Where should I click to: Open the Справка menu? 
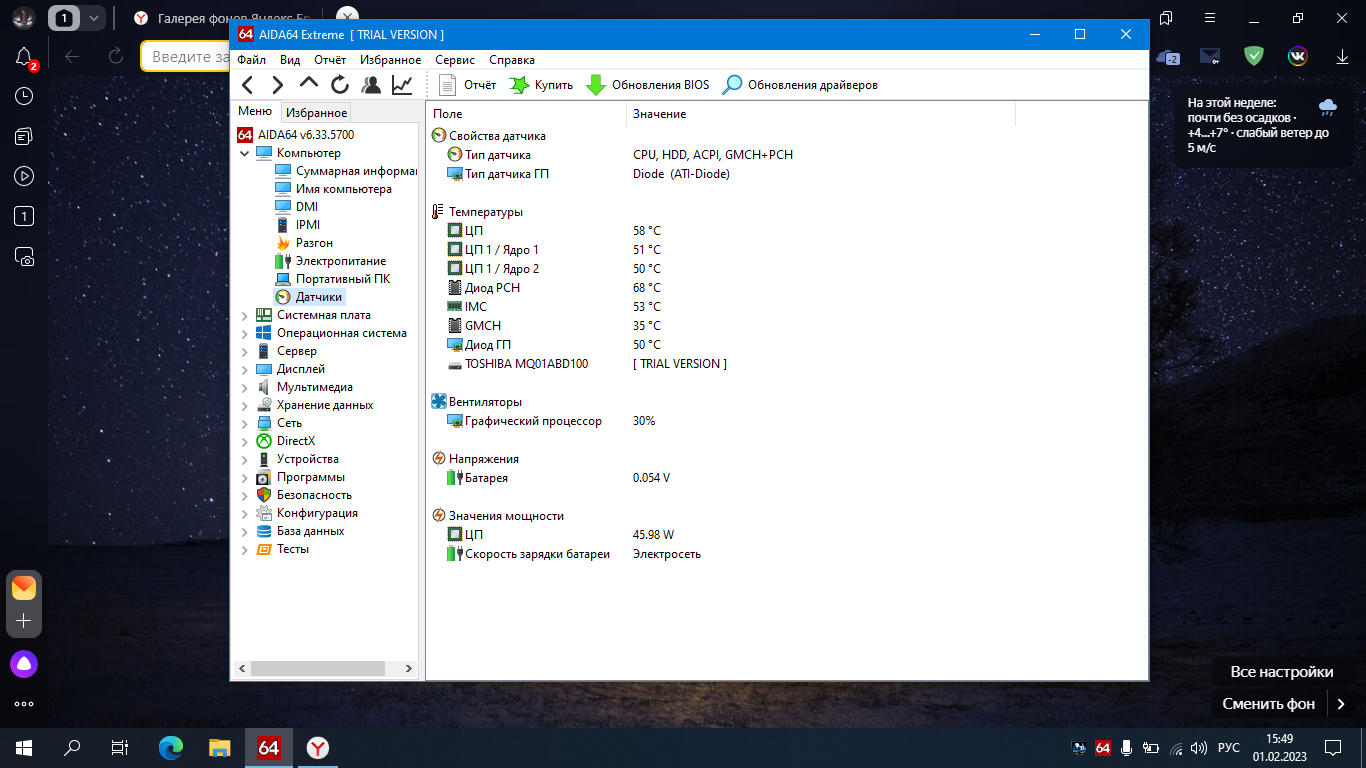(512, 60)
